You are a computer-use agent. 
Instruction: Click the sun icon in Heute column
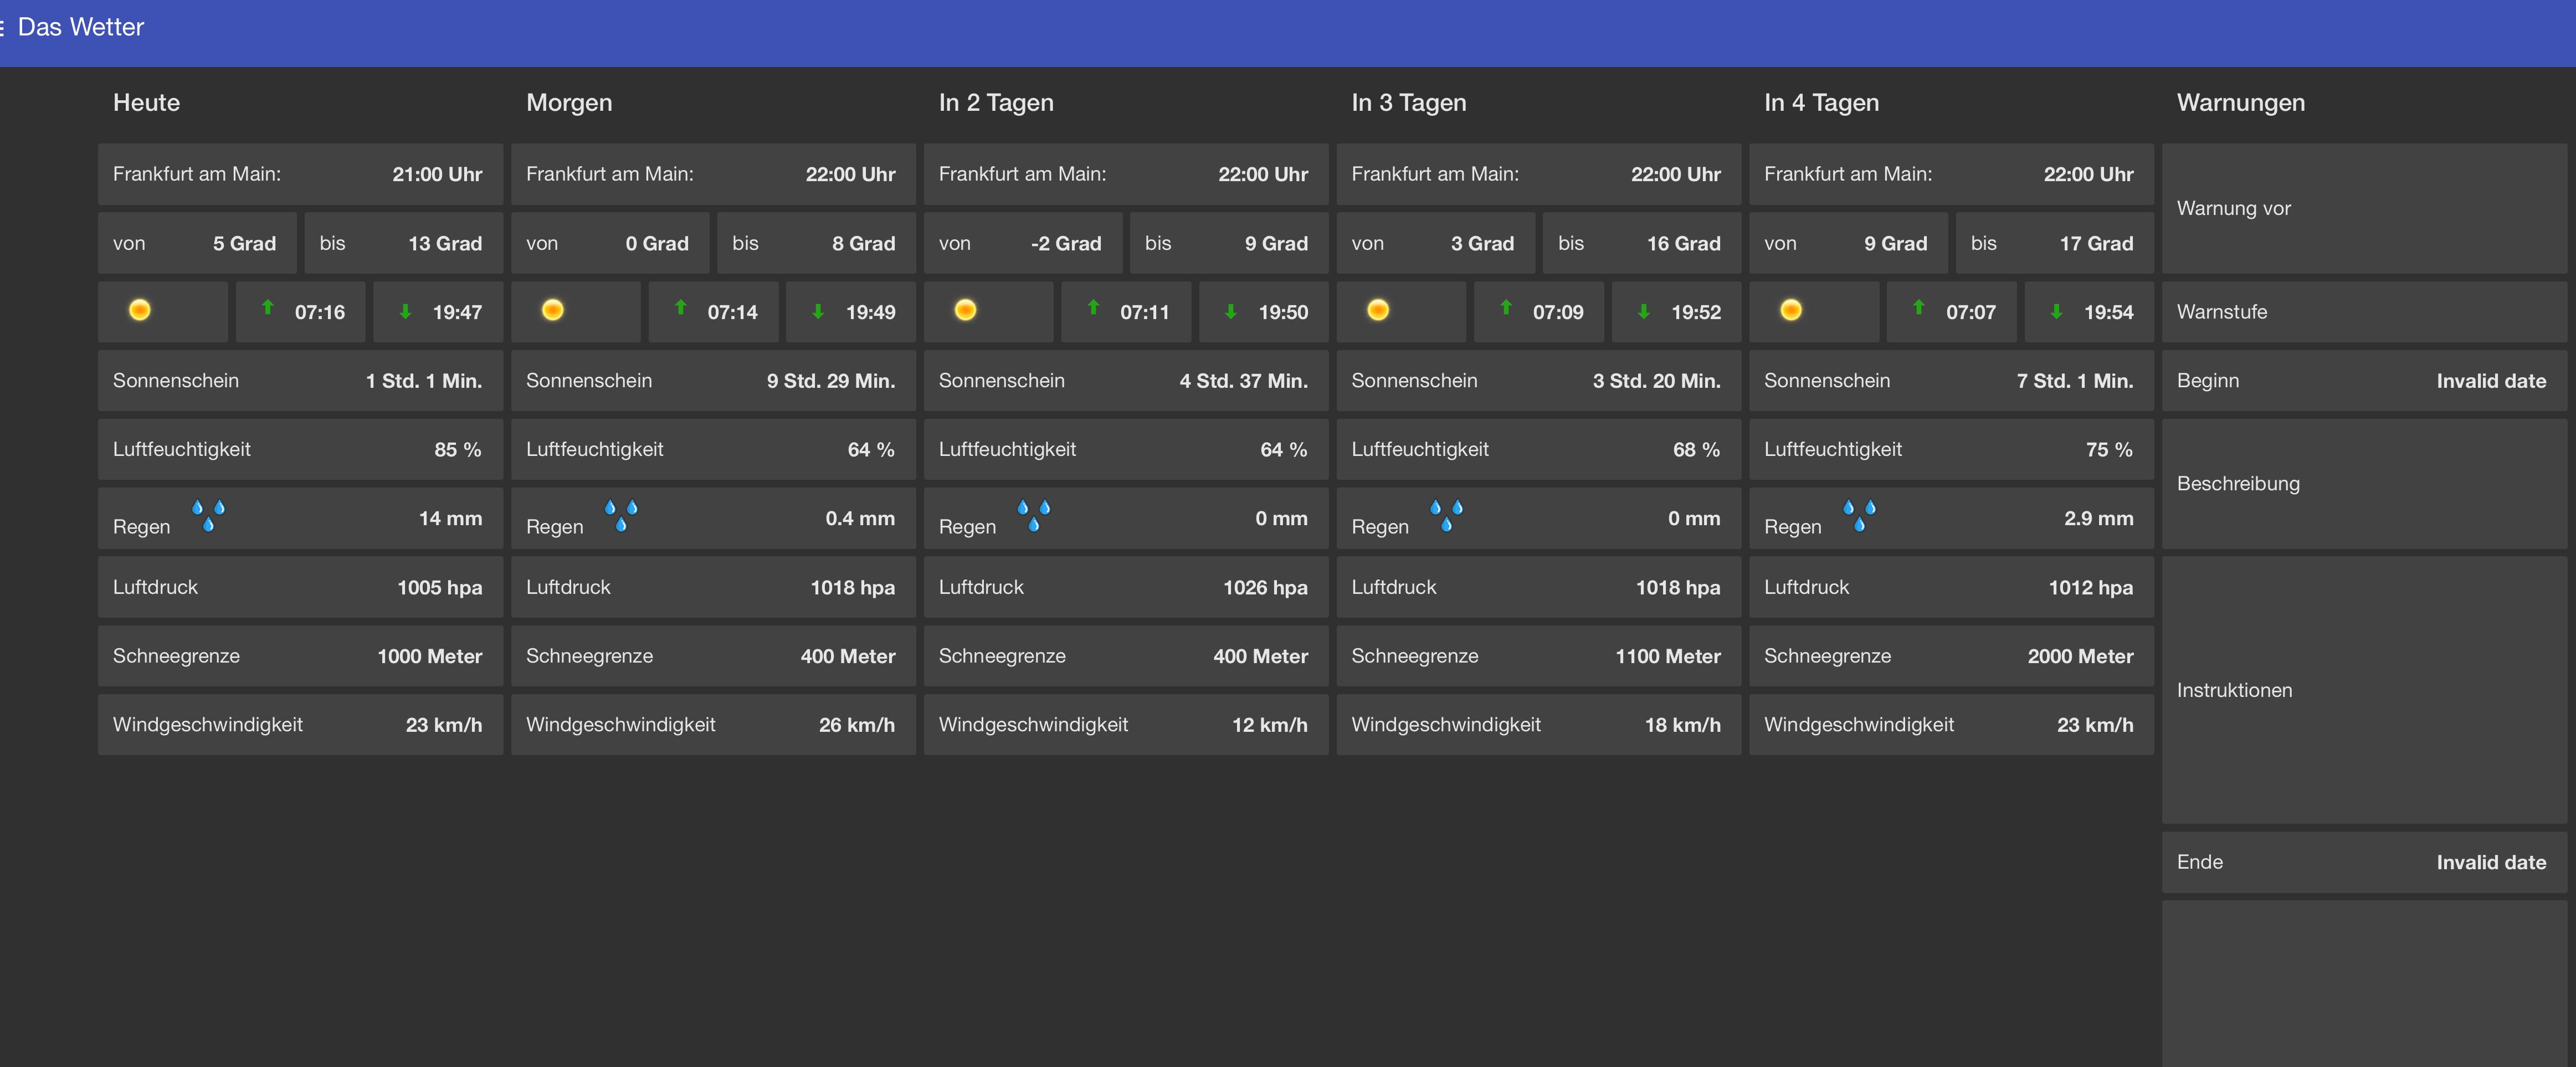coord(140,310)
